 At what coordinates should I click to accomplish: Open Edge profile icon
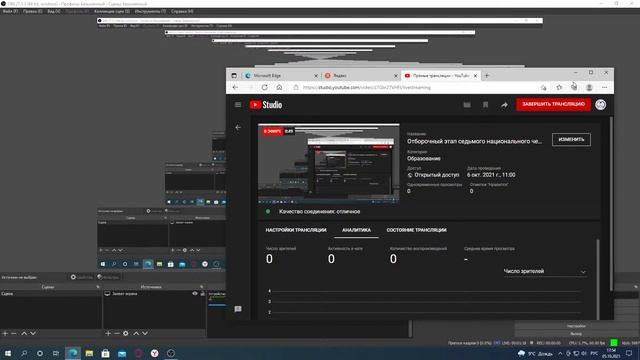pos(589,87)
